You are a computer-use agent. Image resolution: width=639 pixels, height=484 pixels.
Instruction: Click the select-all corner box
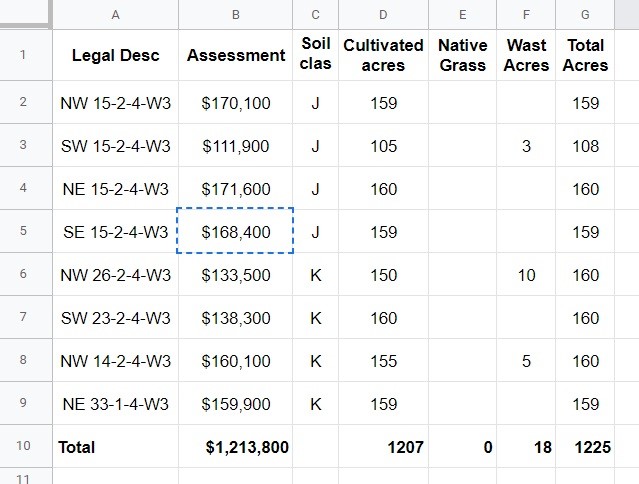(x=26, y=14)
